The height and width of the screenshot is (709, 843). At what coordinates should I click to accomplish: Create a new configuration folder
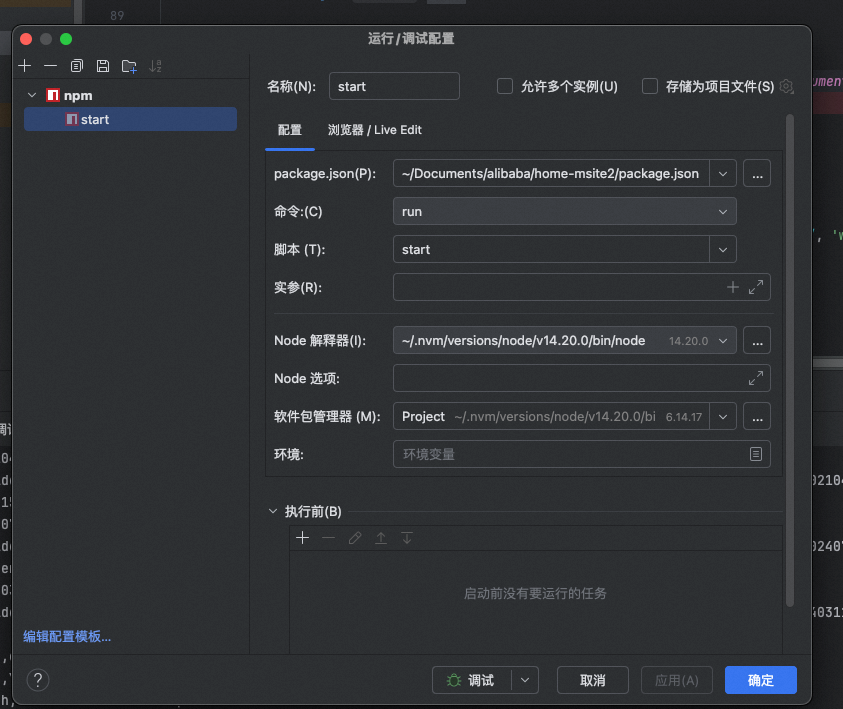coord(129,66)
